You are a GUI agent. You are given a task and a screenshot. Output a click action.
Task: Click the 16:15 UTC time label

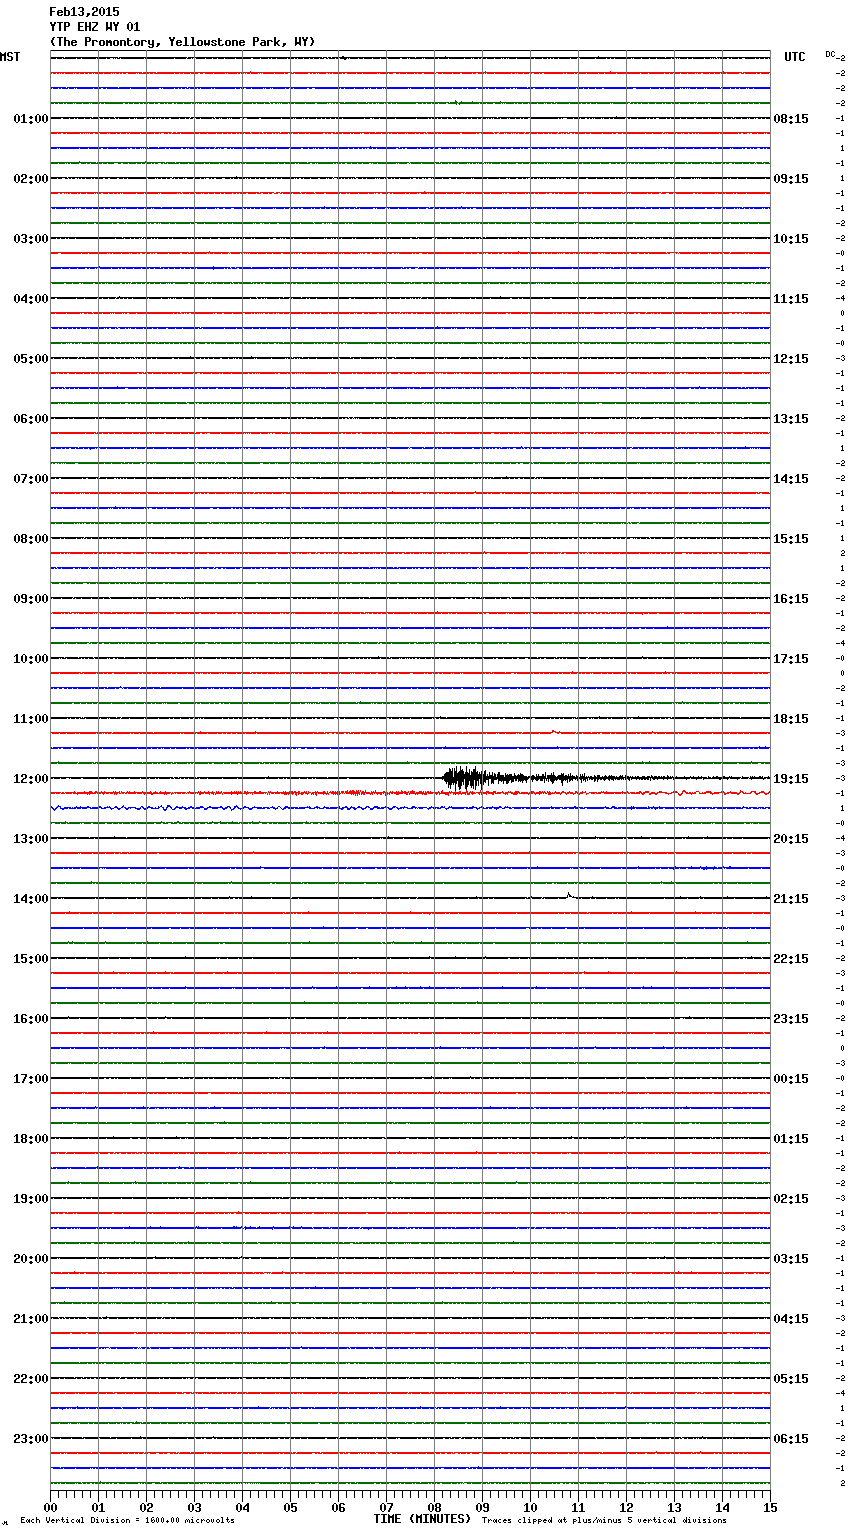point(791,599)
